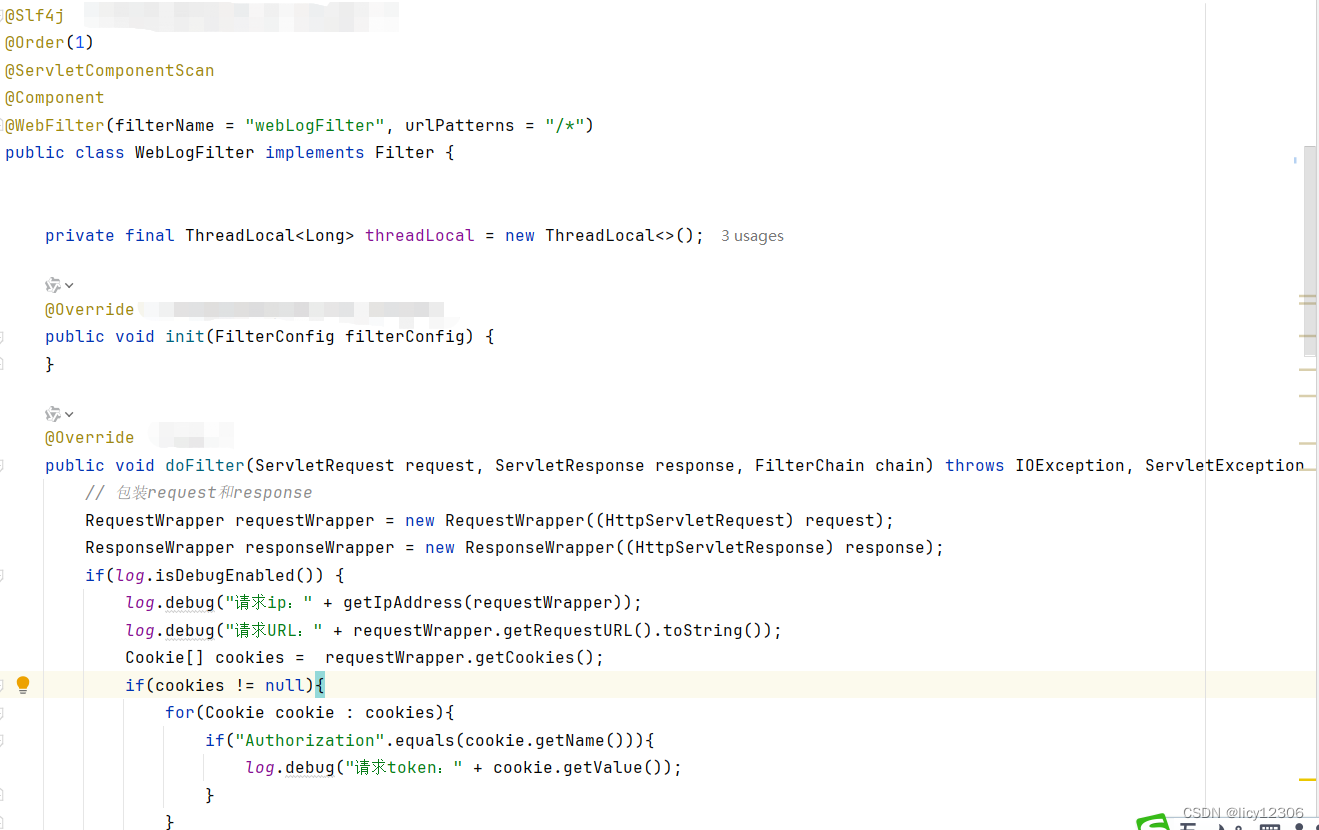Screen dimensions: 1319x830
Task: Expand the author dropdown chevron above doFilter
Action: coord(69,414)
